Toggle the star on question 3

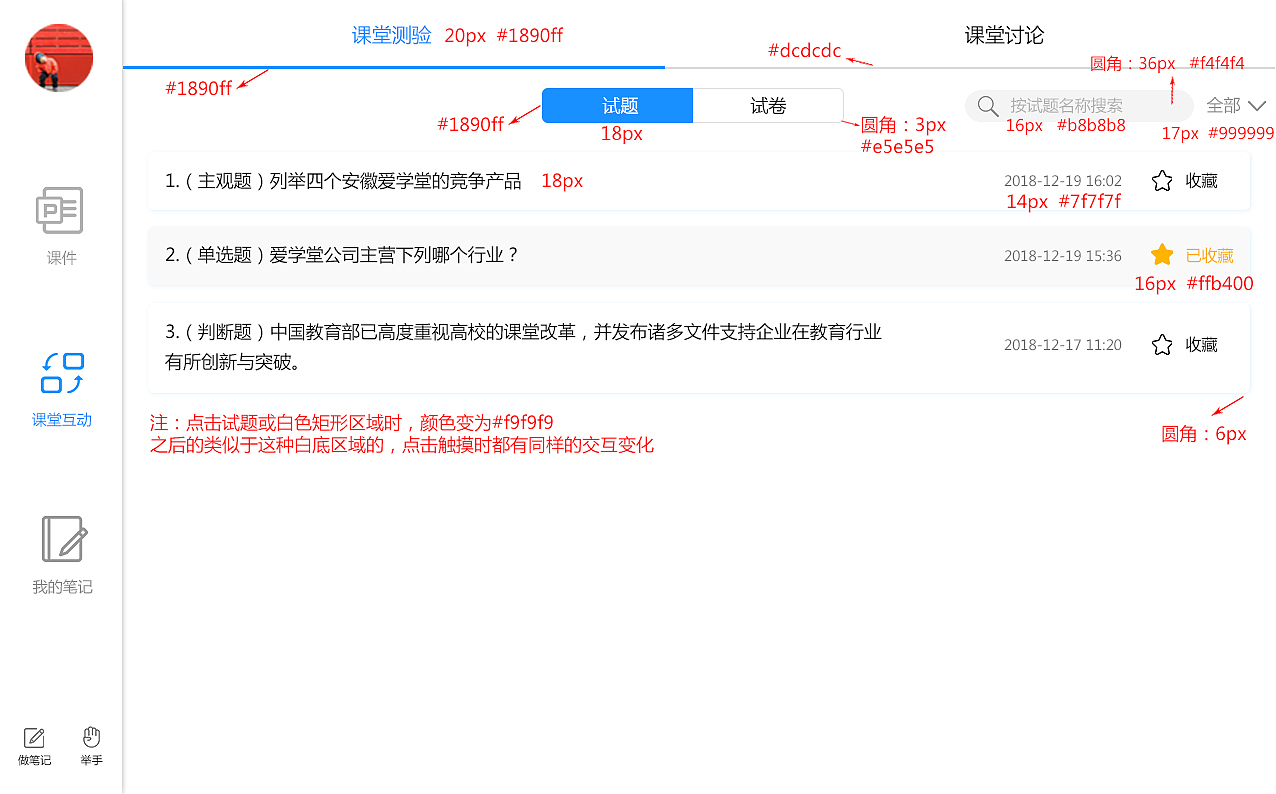pyautogui.click(x=1161, y=344)
